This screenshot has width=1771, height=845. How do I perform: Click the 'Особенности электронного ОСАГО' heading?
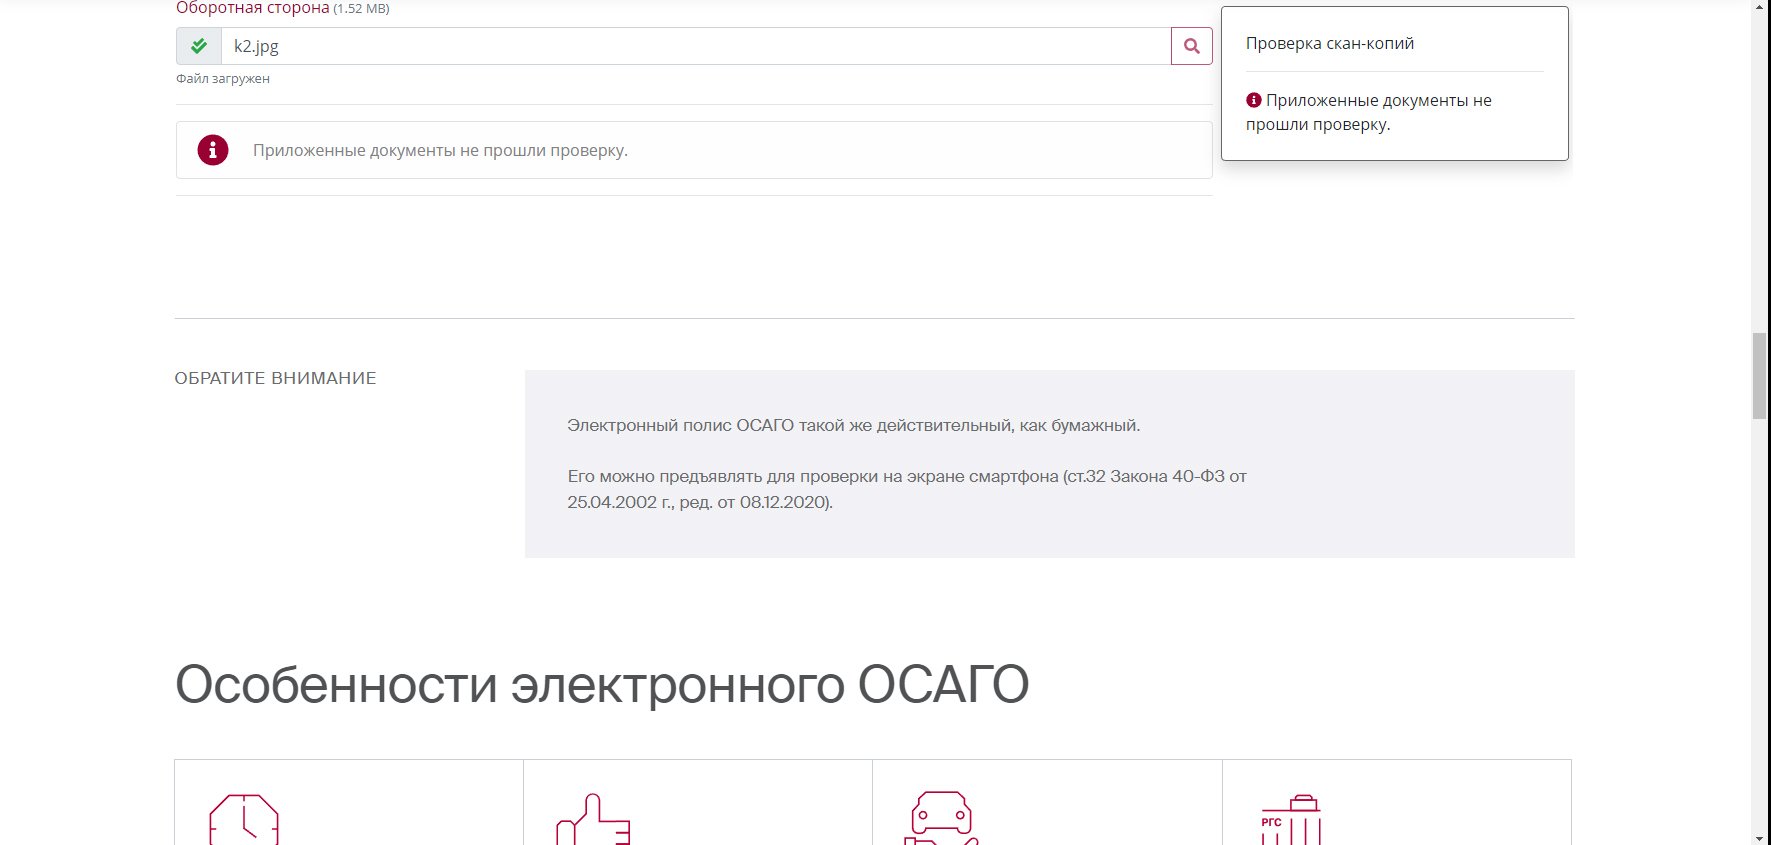tap(601, 685)
